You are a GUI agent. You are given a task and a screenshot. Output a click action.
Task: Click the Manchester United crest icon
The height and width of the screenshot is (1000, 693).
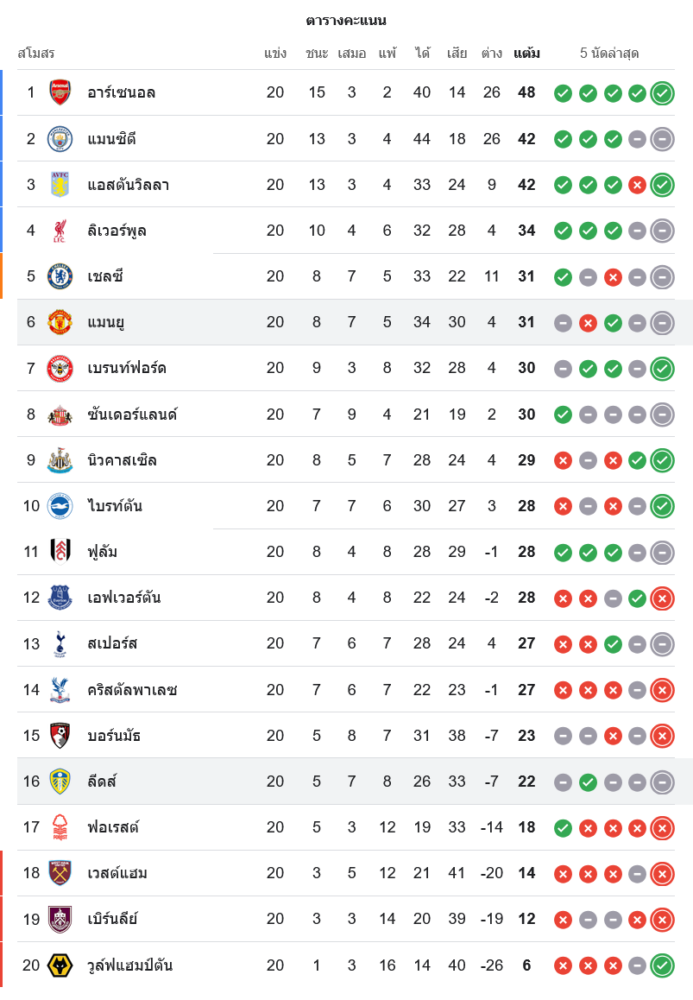[60, 322]
